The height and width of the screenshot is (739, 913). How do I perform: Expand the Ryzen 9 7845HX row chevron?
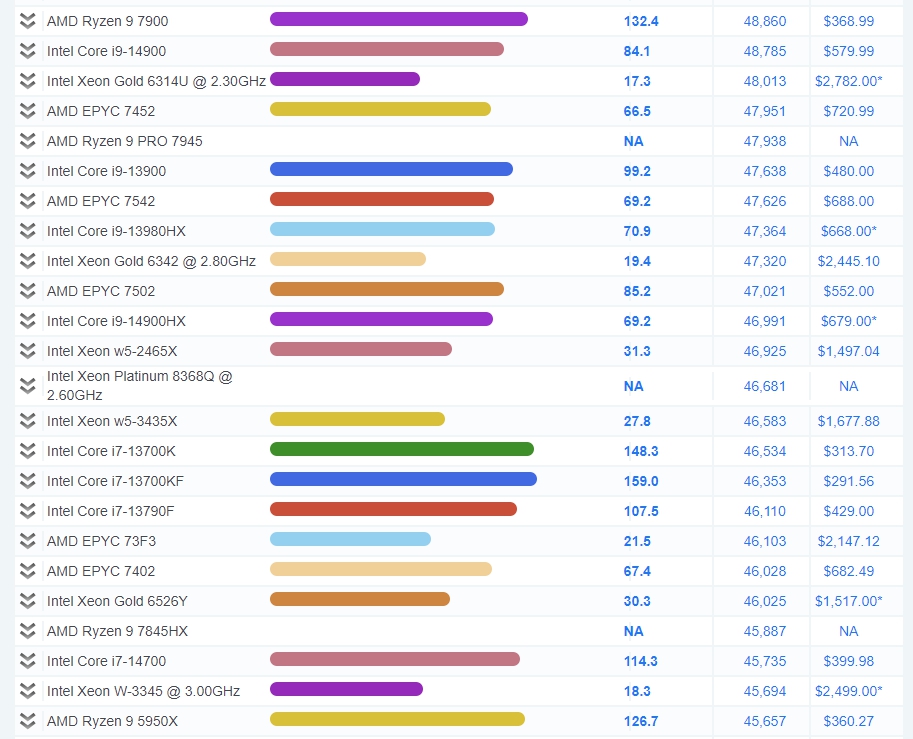click(27, 631)
